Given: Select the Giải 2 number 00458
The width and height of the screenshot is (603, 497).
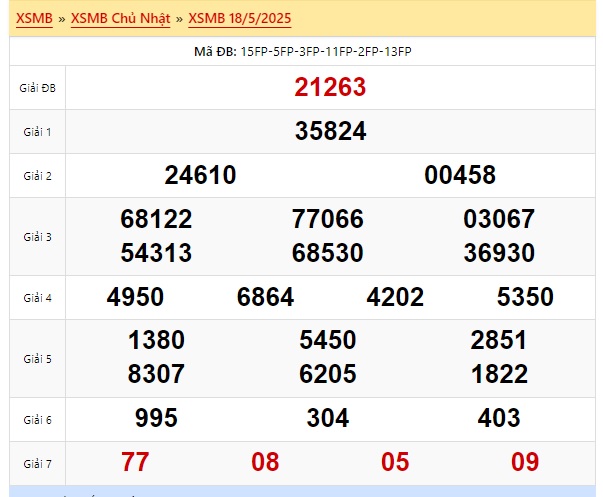Looking at the screenshot, I should pyautogui.click(x=460, y=175).
